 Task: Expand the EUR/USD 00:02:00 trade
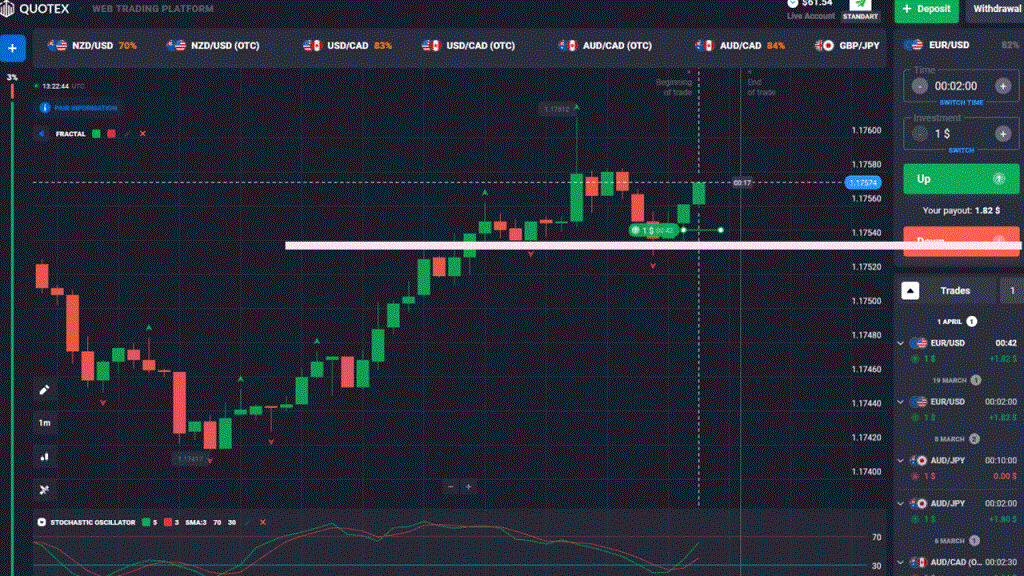pyautogui.click(x=901, y=402)
